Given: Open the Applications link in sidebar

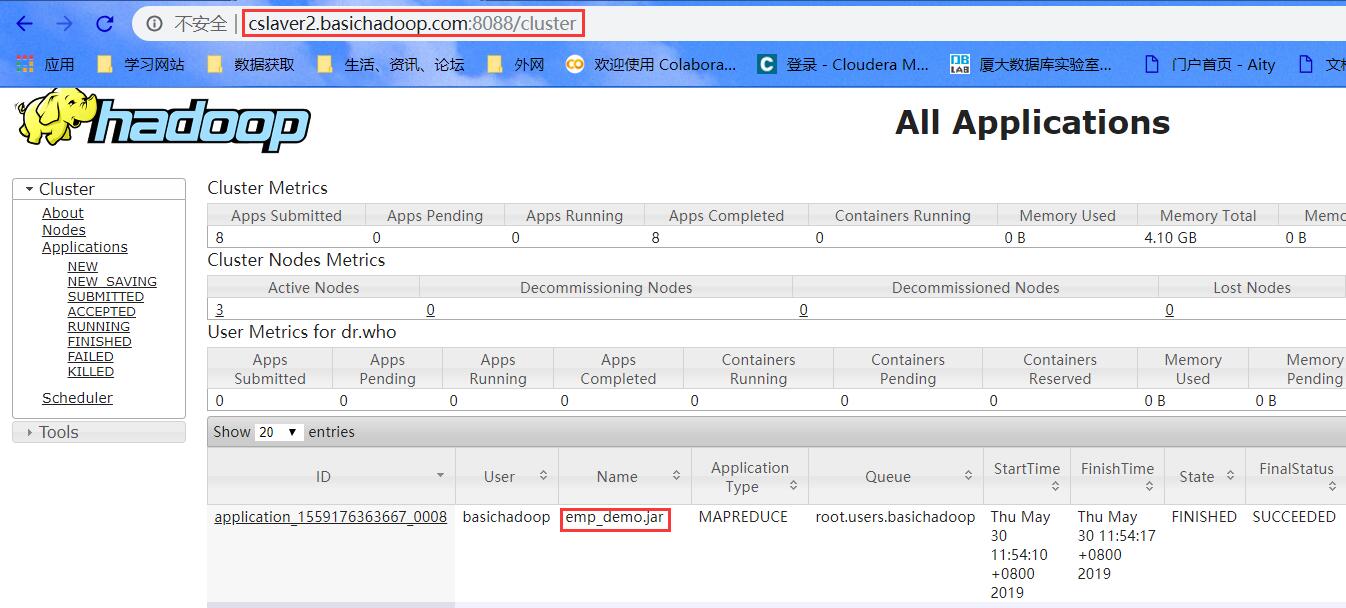Looking at the screenshot, I should point(85,247).
